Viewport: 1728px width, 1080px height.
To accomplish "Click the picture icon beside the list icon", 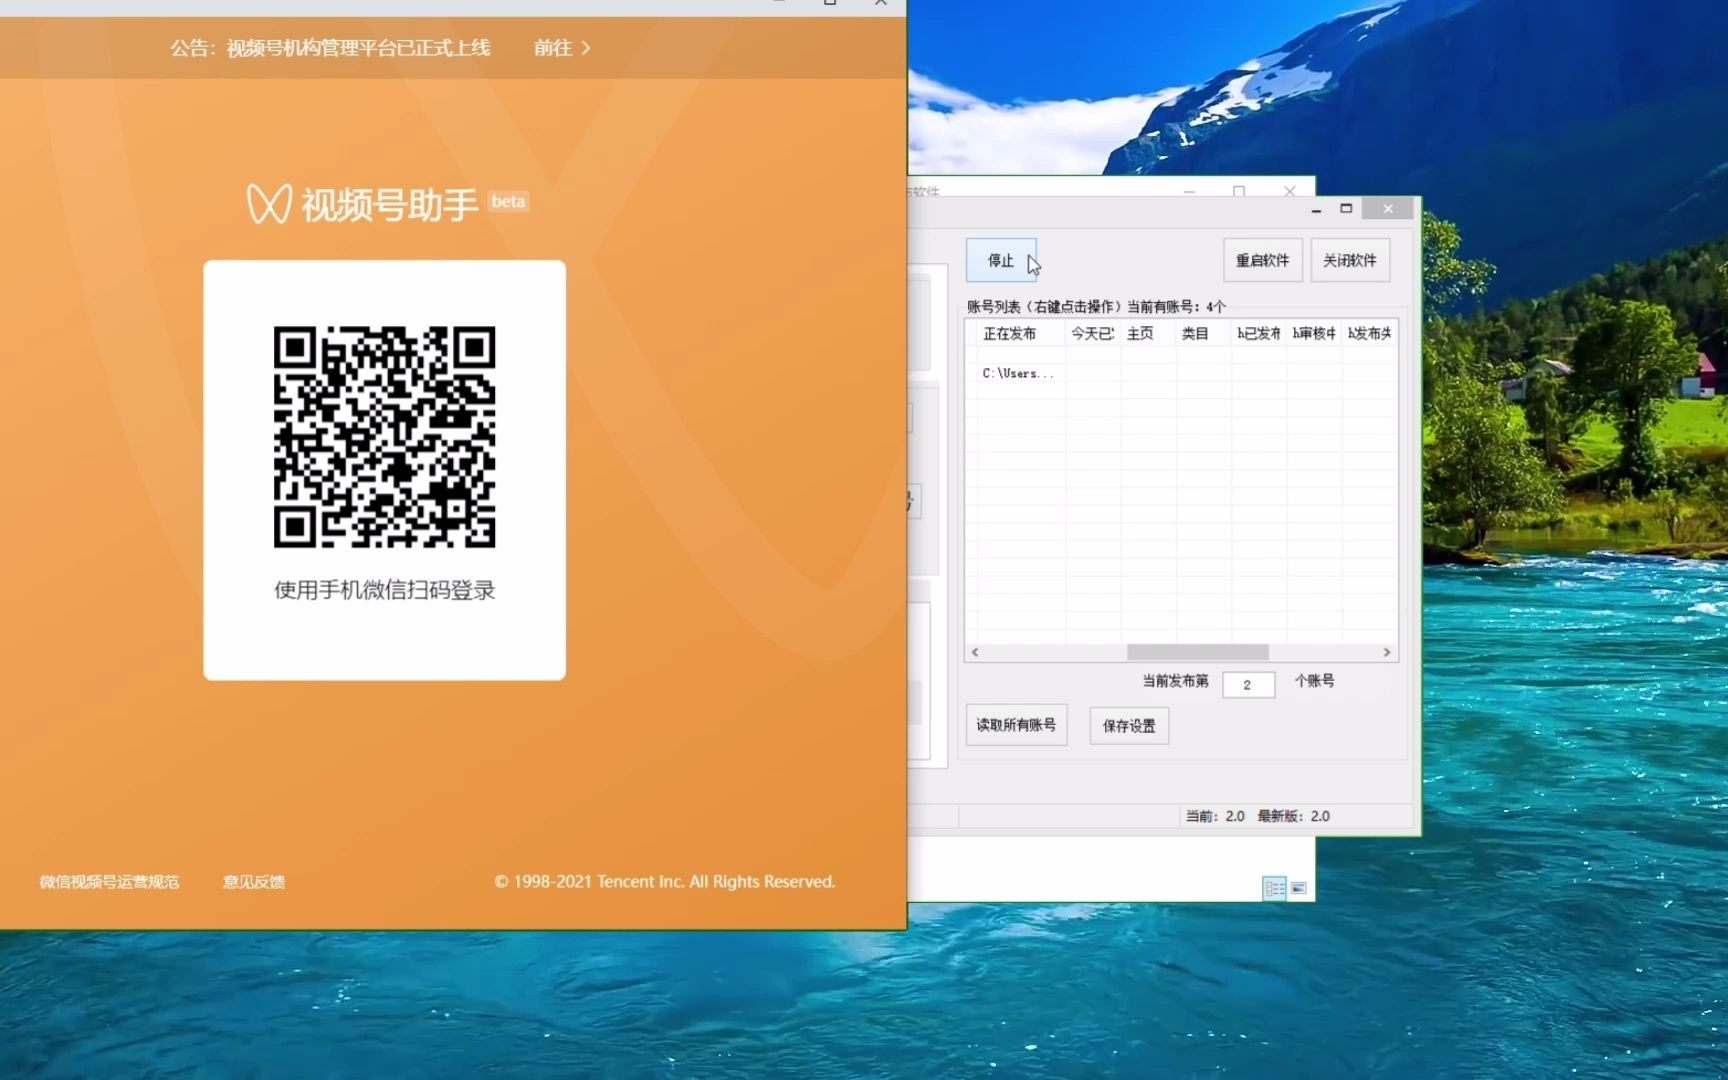I will click(x=1297, y=888).
